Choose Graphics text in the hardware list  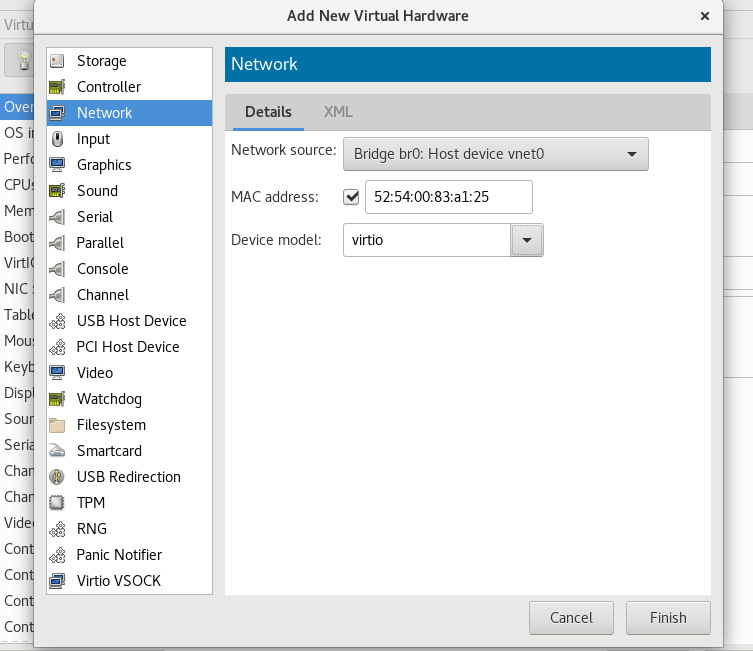click(x=104, y=165)
